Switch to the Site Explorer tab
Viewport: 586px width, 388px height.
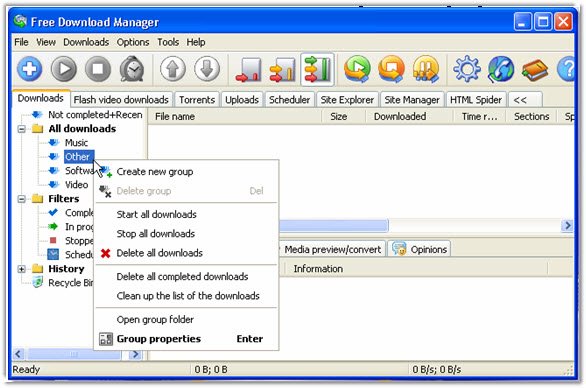coord(347,100)
